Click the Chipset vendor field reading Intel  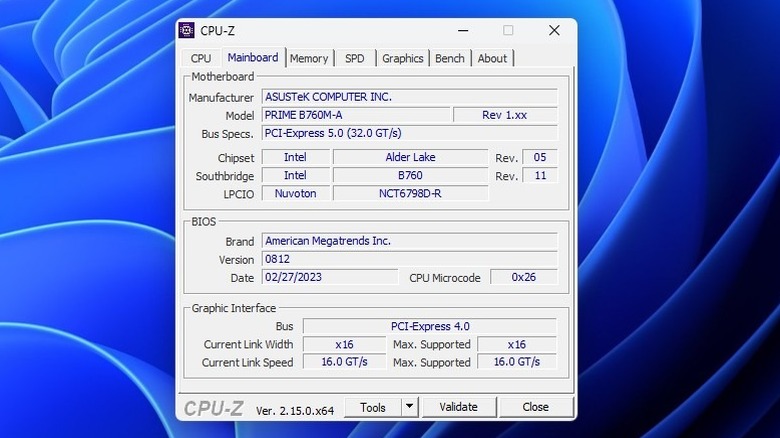pyautogui.click(x=295, y=157)
